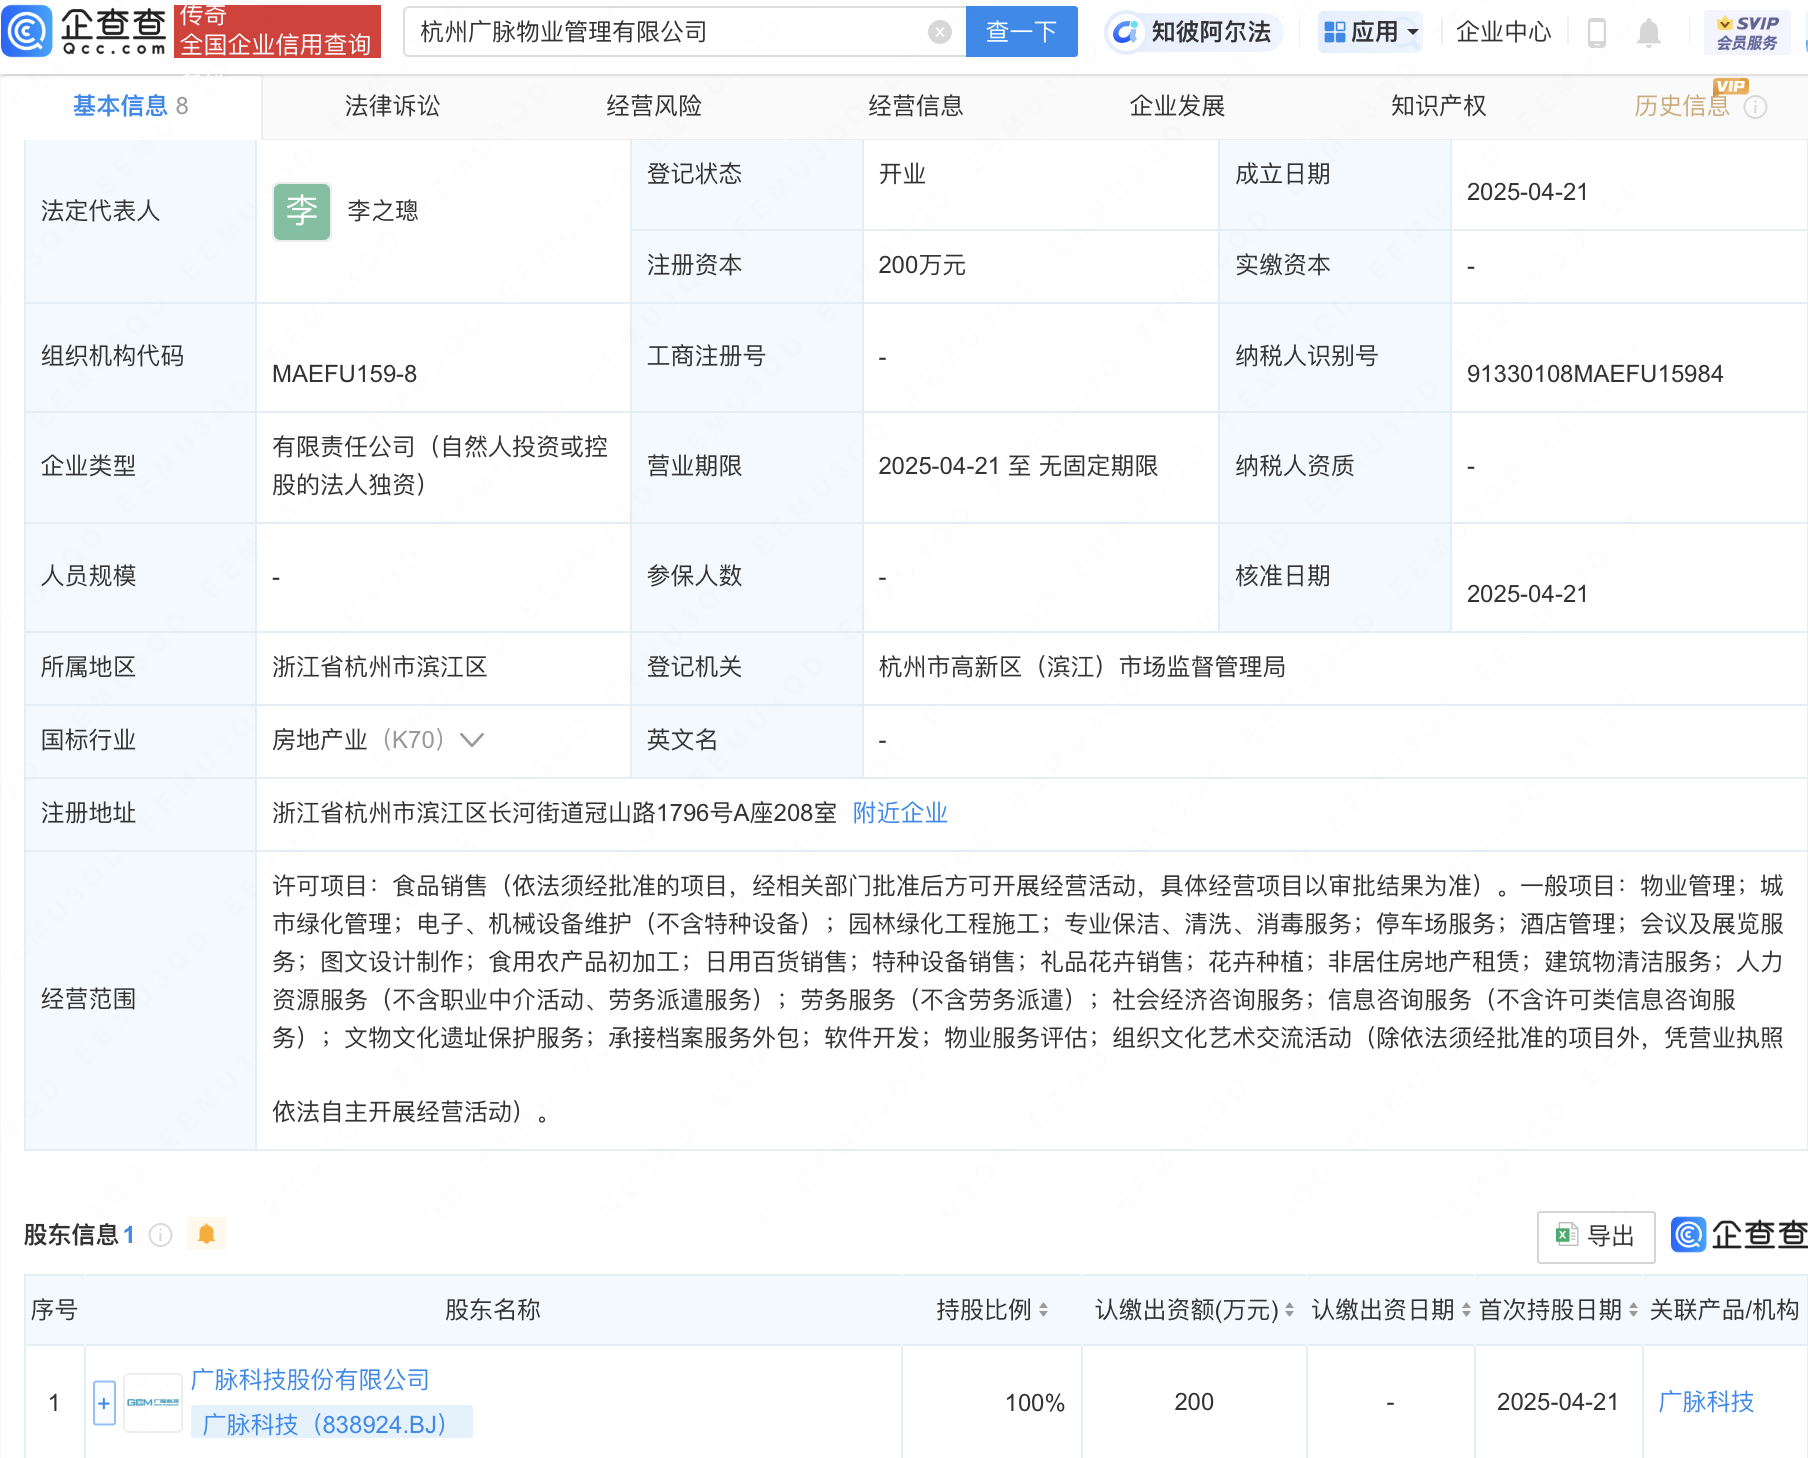Click the 广脉科技（838924.BJ）stock tag
This screenshot has width=1808, height=1458.
coord(331,1424)
